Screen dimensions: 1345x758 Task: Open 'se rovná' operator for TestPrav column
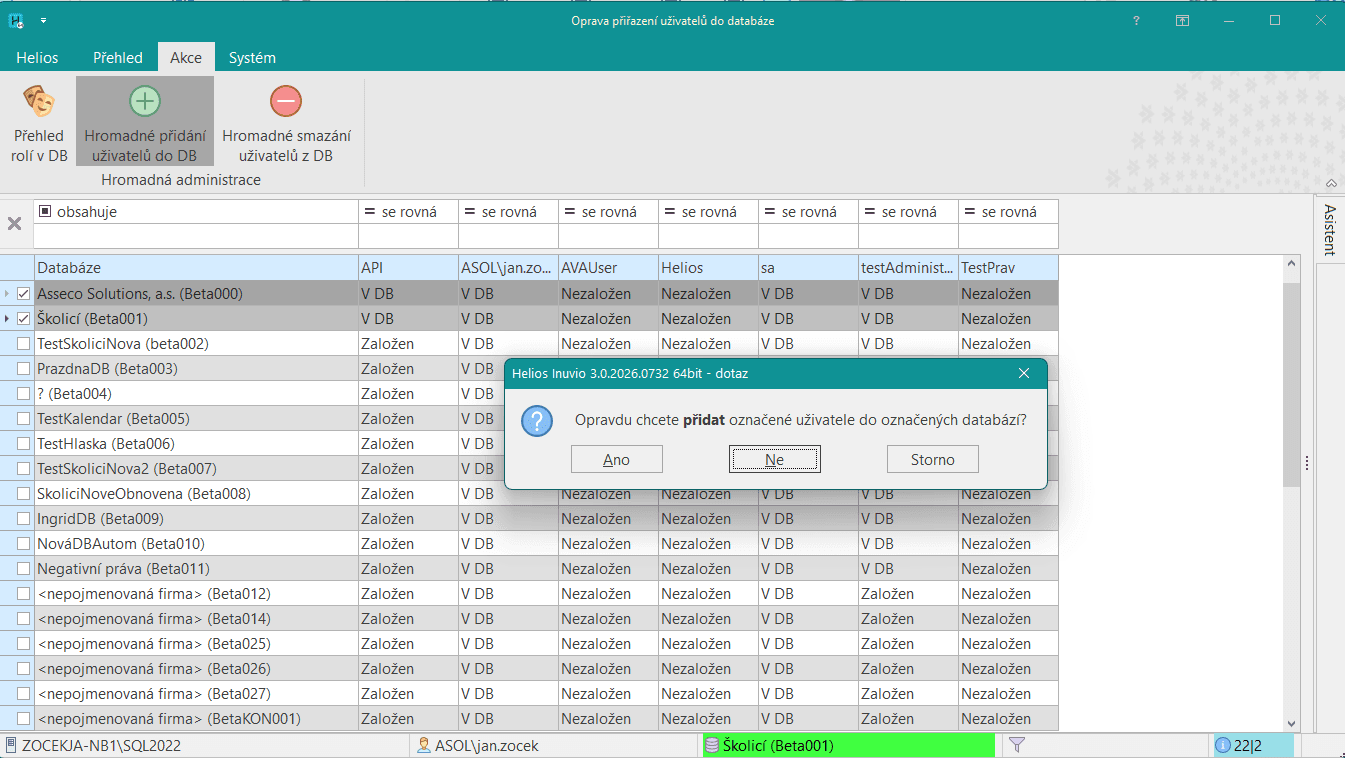click(1008, 212)
